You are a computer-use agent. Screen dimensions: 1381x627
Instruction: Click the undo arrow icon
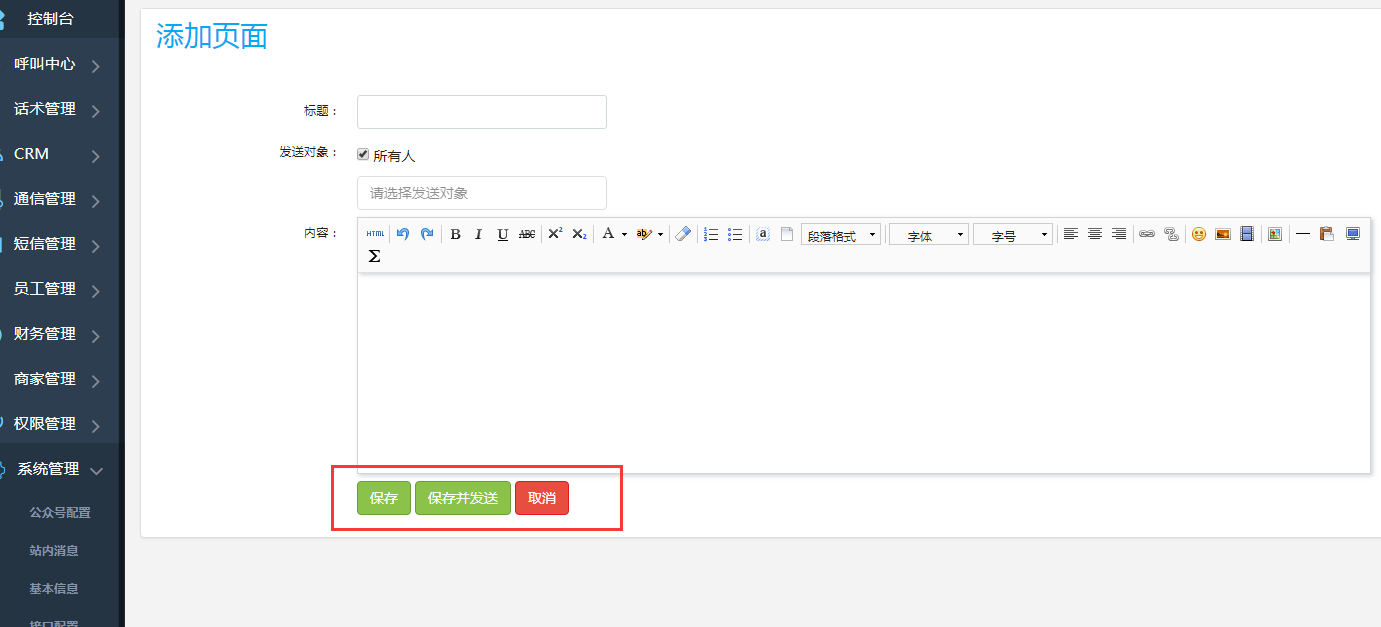pos(403,234)
